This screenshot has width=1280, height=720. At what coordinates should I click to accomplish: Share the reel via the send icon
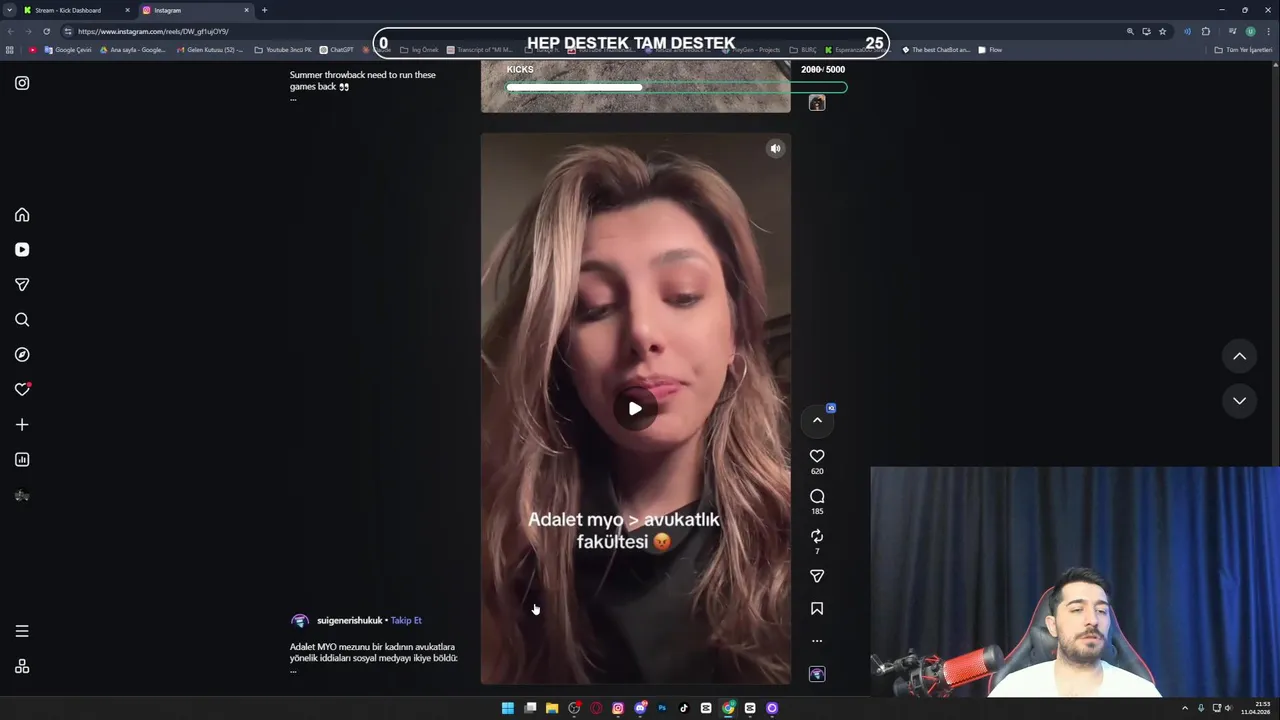pos(817,576)
